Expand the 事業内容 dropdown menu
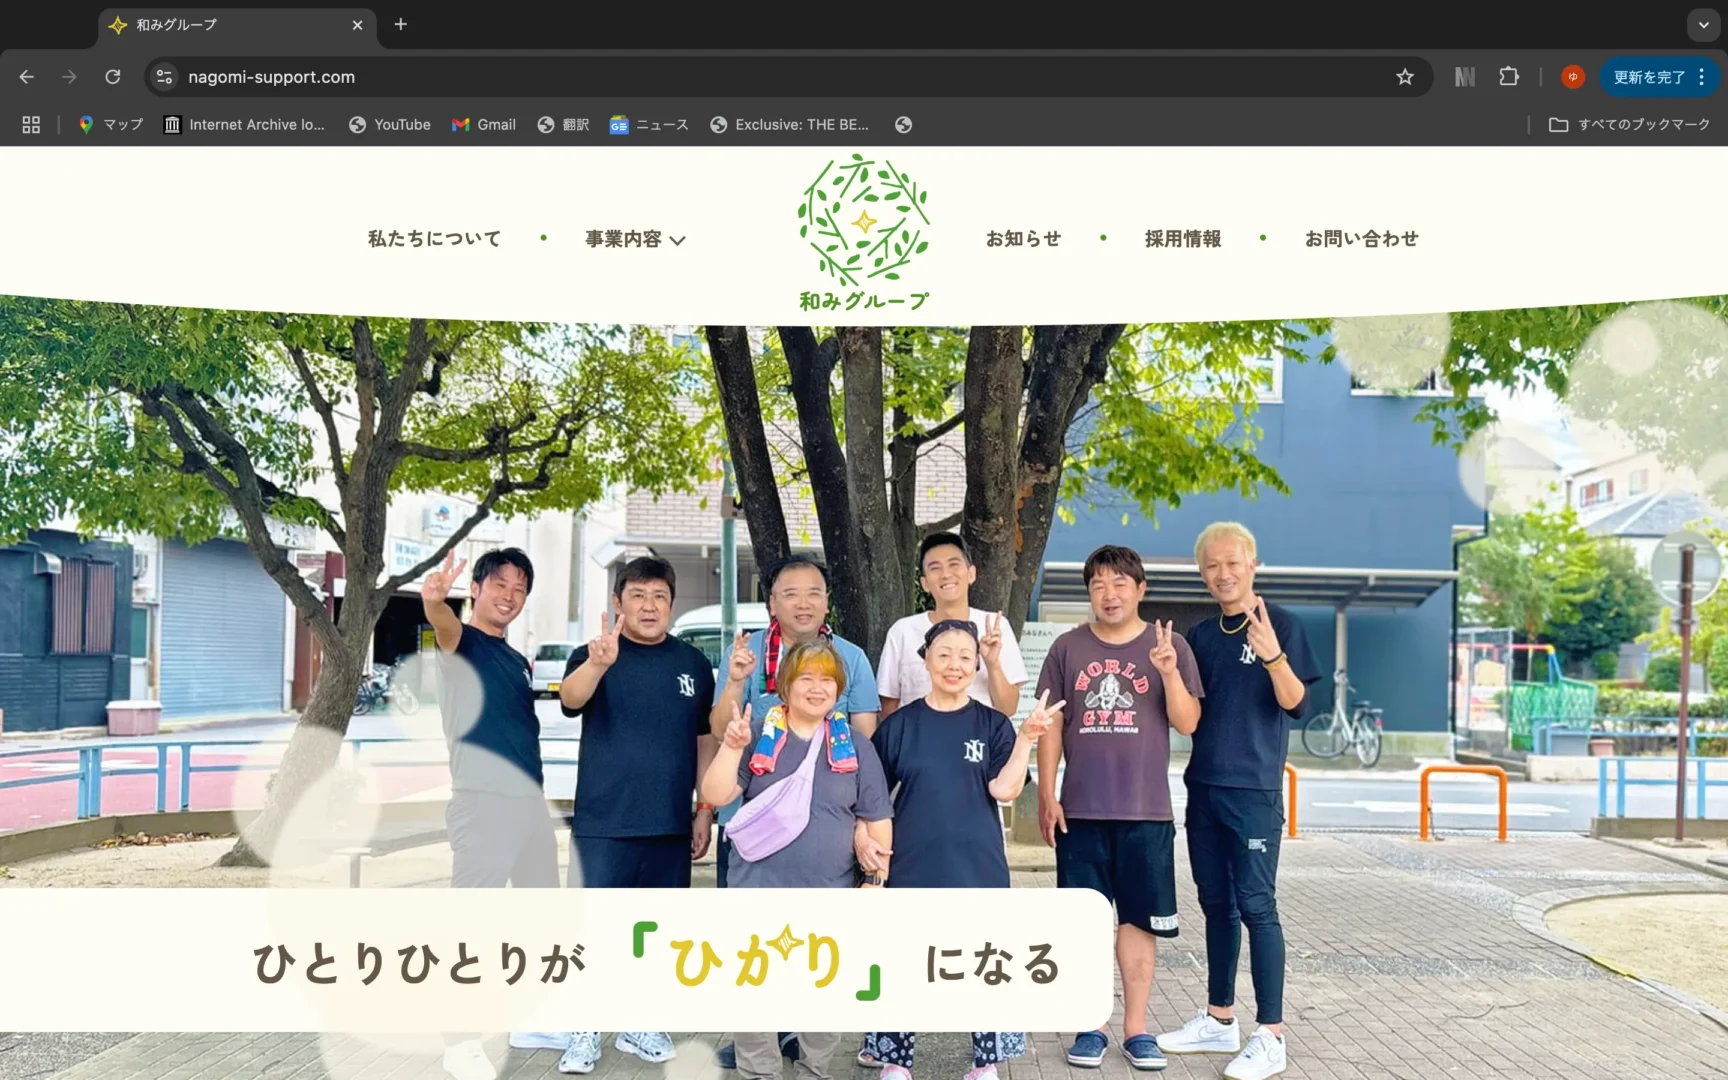 point(635,239)
